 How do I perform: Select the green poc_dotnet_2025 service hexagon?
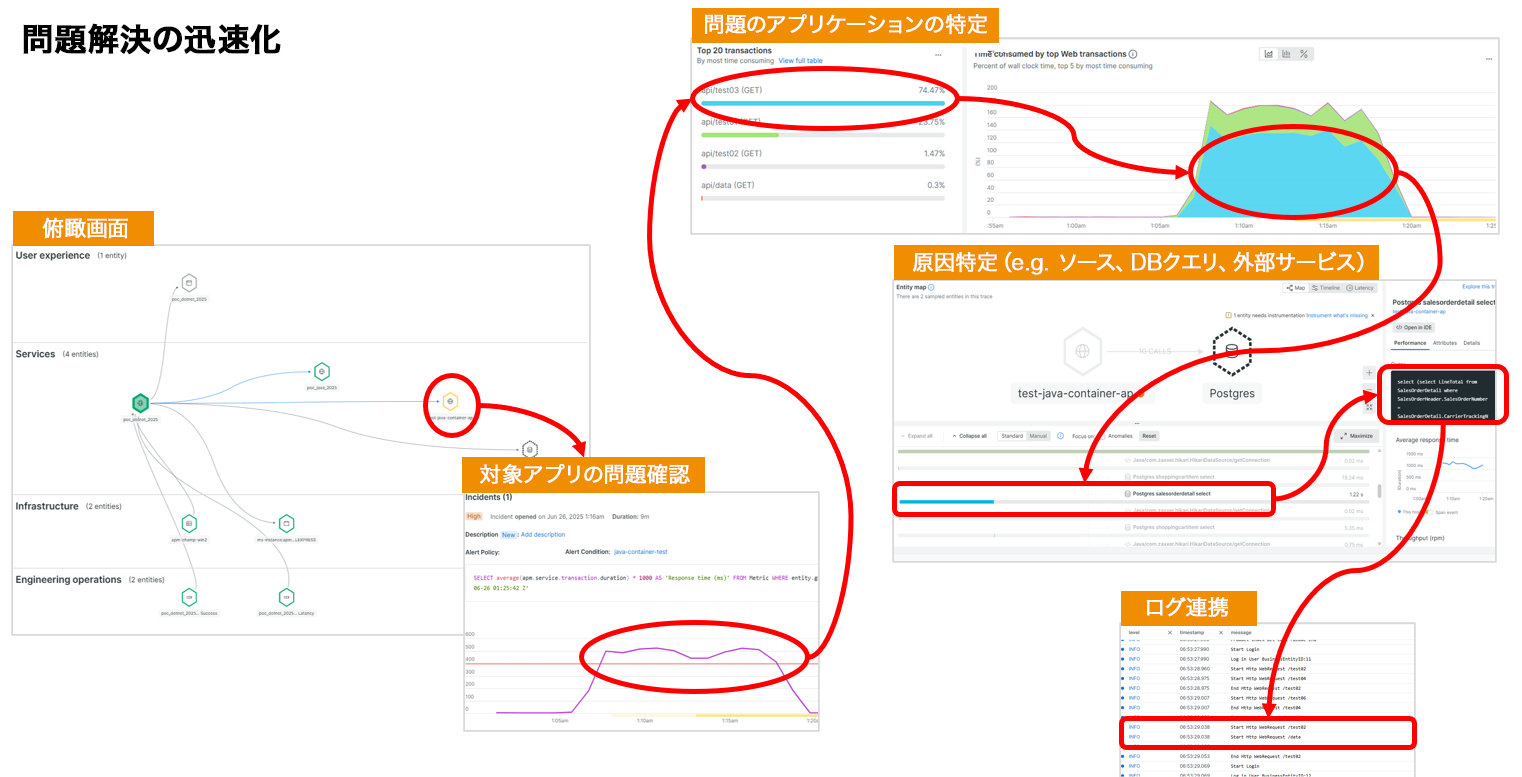[x=140, y=403]
